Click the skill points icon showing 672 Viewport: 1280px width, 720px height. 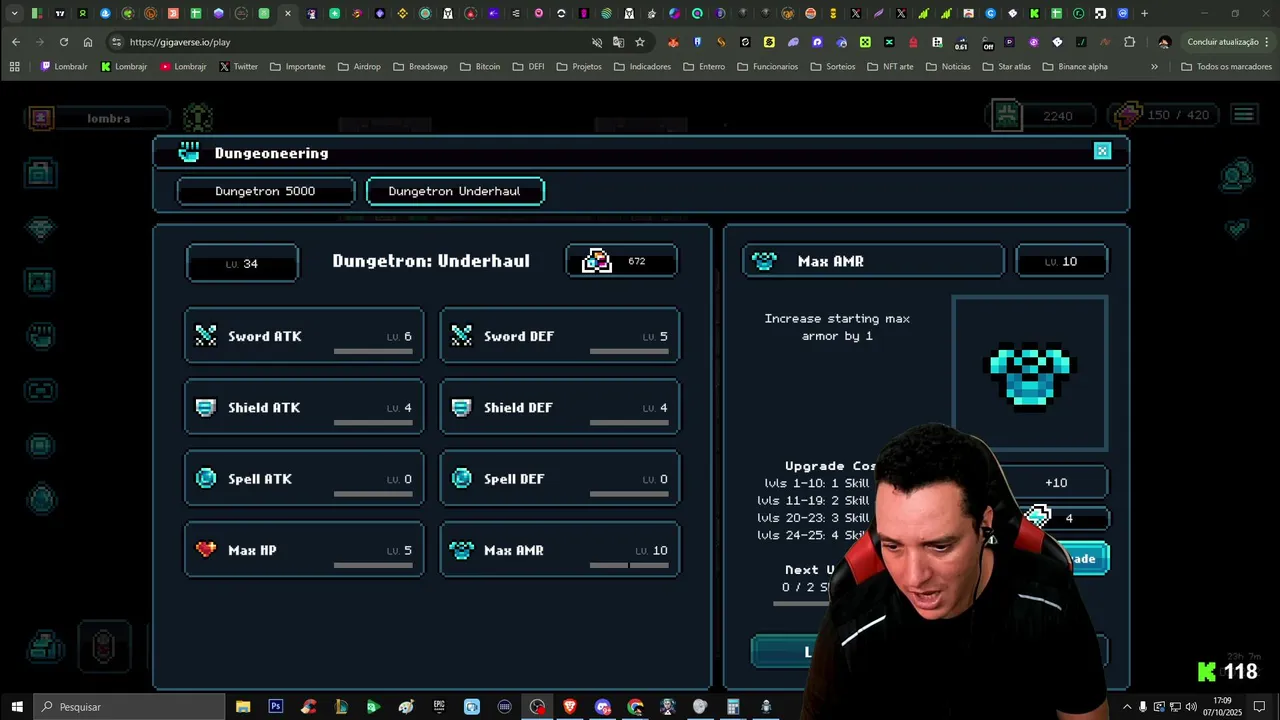[597, 261]
